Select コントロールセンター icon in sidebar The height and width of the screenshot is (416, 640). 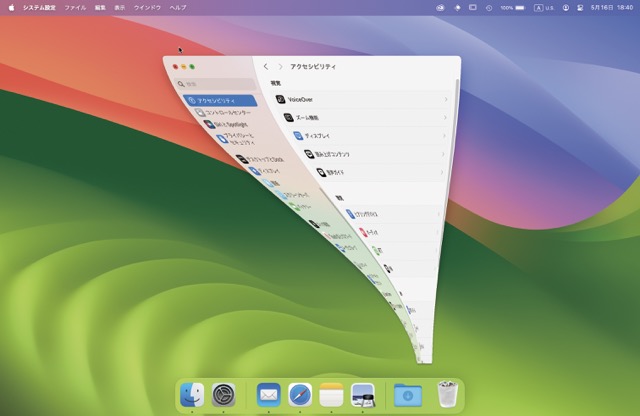pyautogui.click(x=200, y=112)
